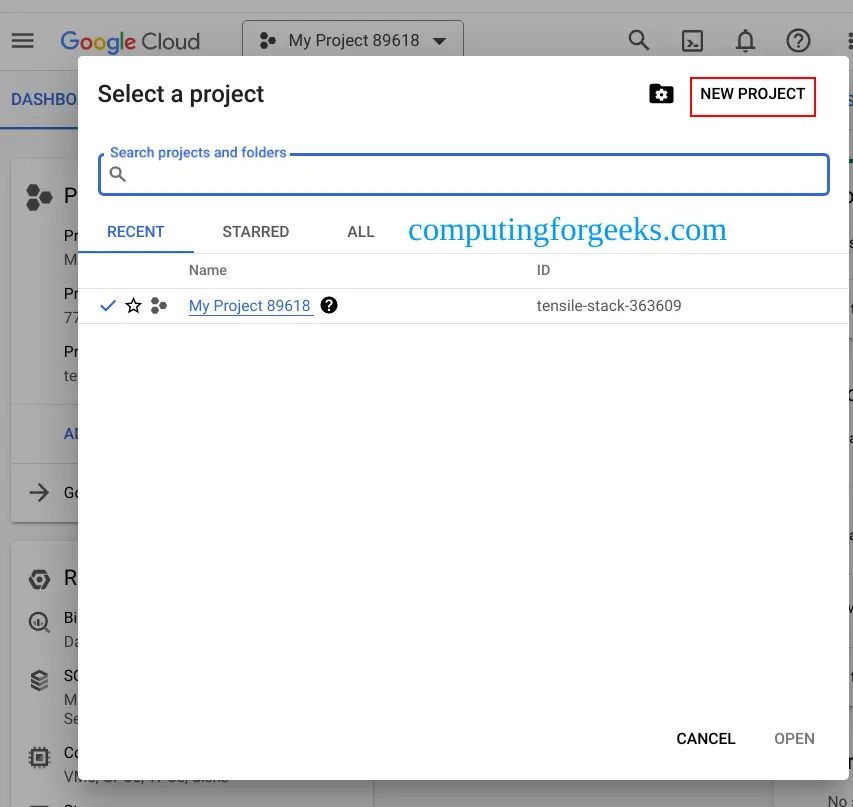Click the project info hexagon icon in background

[39, 197]
